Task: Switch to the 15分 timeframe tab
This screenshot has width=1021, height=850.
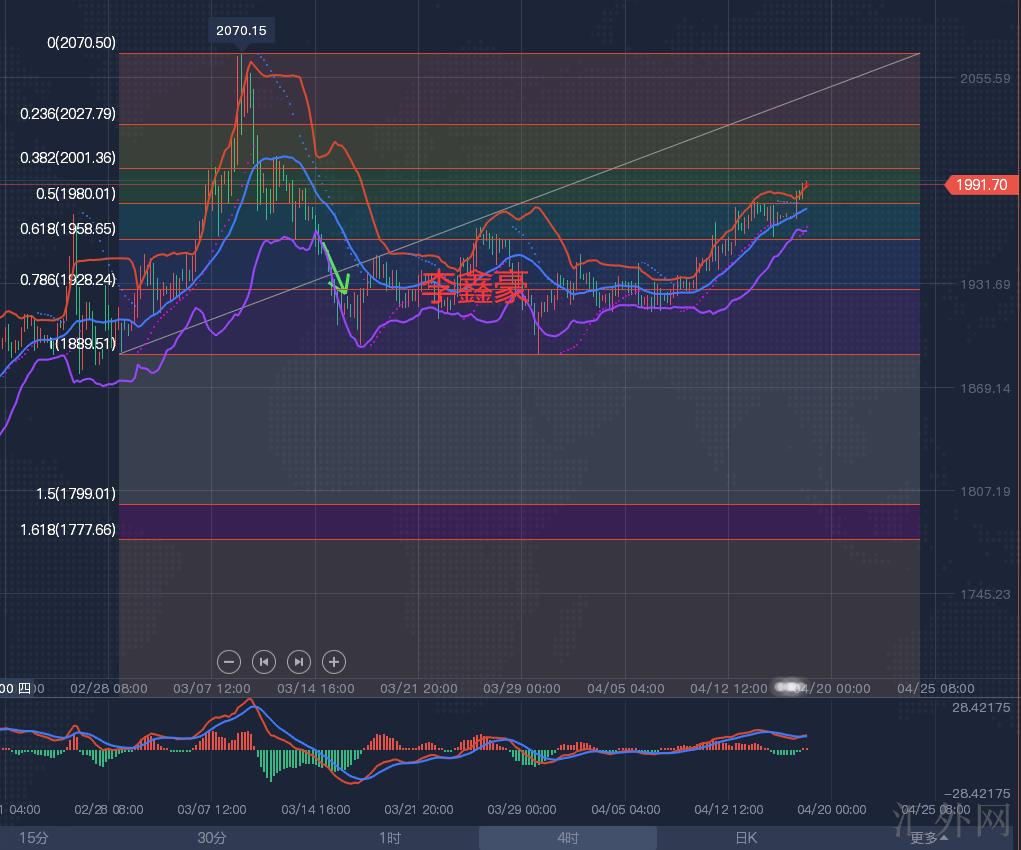Action: pyautogui.click(x=33, y=838)
